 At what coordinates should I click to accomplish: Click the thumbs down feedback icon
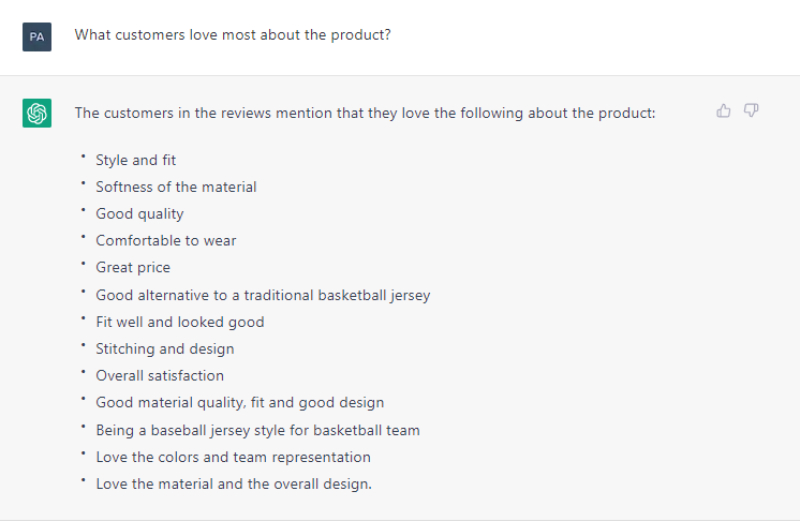[x=751, y=111]
